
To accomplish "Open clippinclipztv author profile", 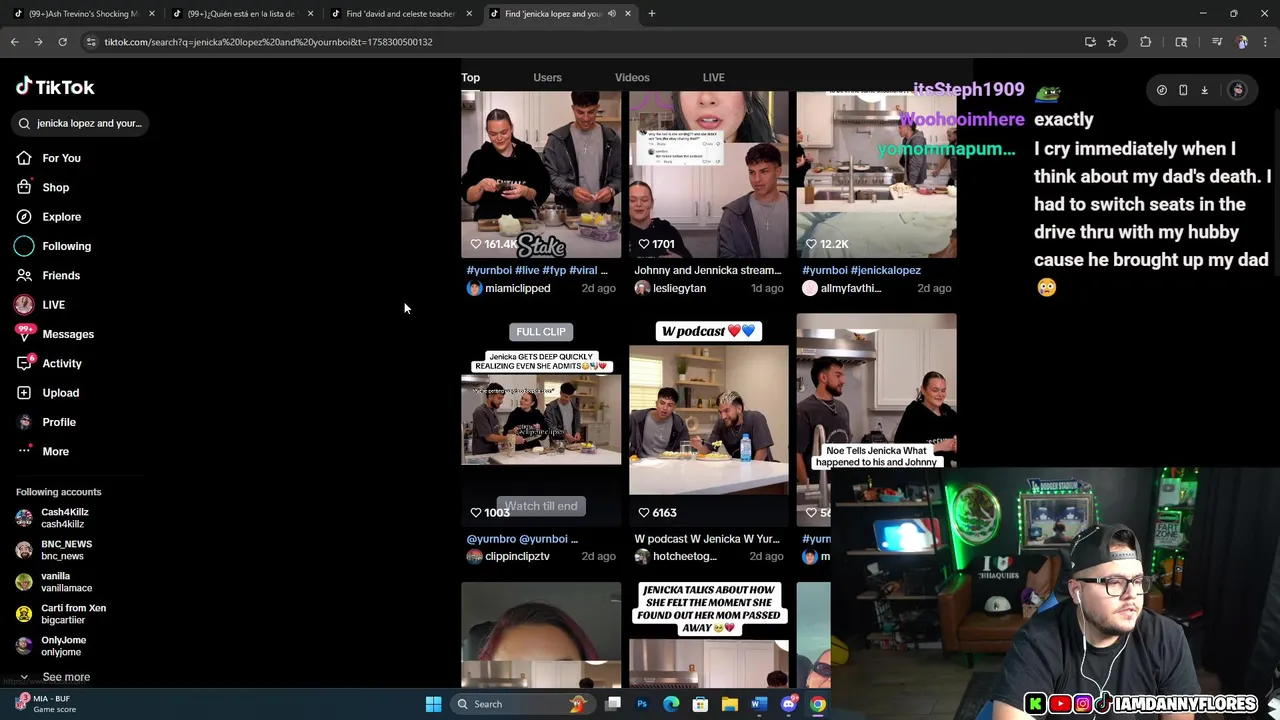I will coord(508,556).
